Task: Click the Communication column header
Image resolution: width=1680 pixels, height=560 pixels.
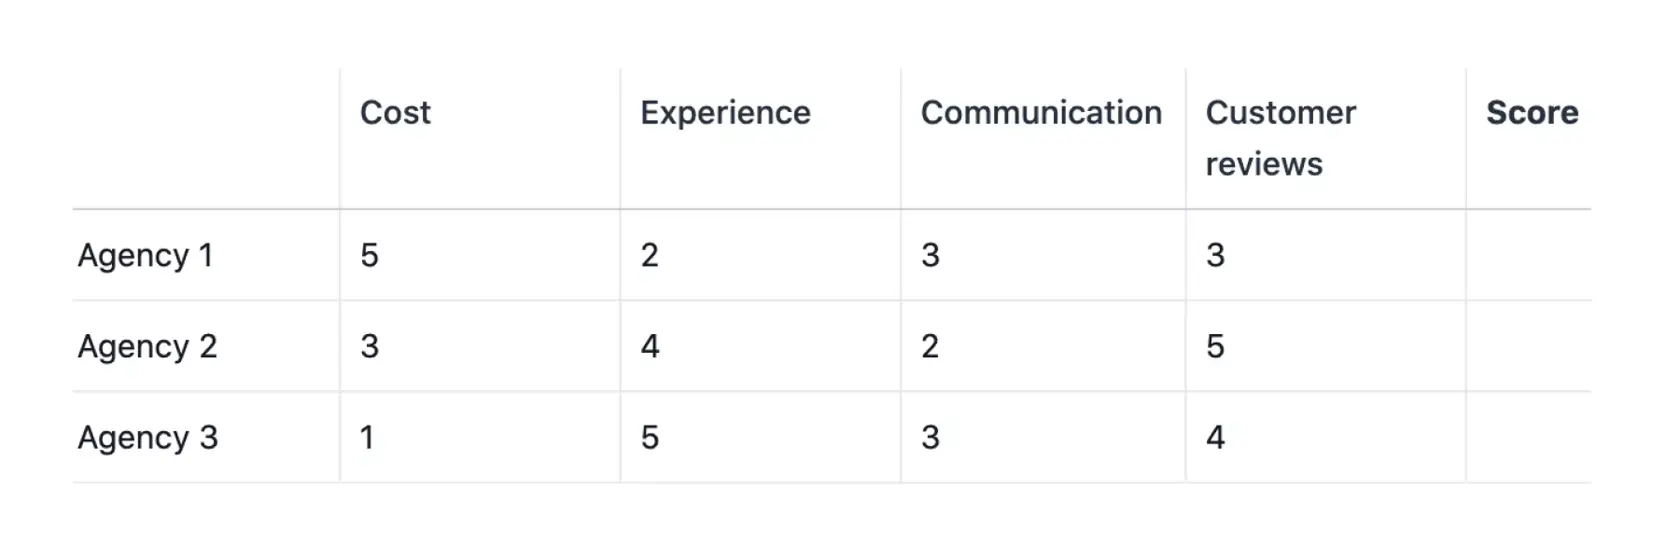Action: pos(1041,113)
